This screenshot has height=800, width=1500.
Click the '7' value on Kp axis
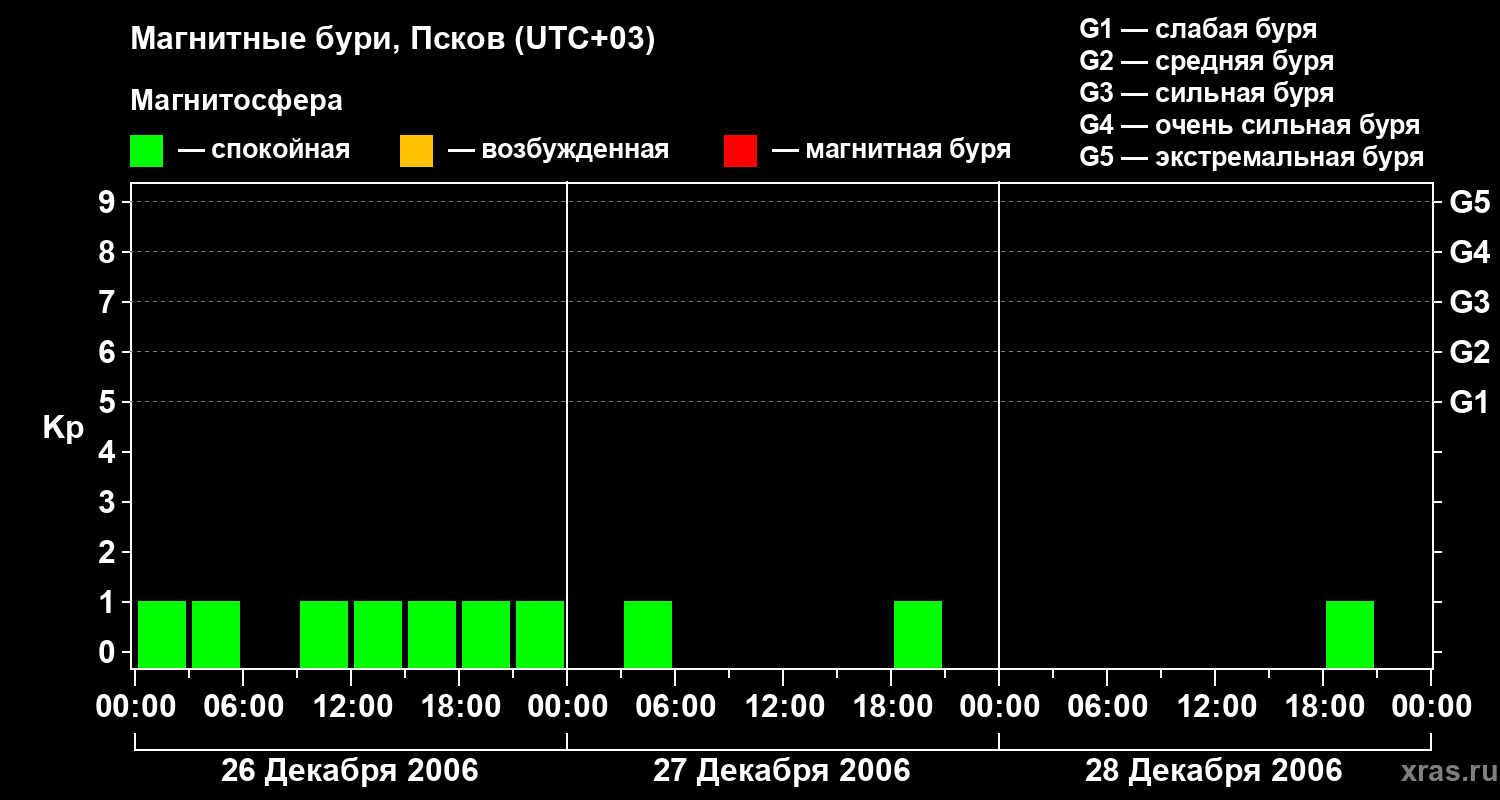(109, 302)
